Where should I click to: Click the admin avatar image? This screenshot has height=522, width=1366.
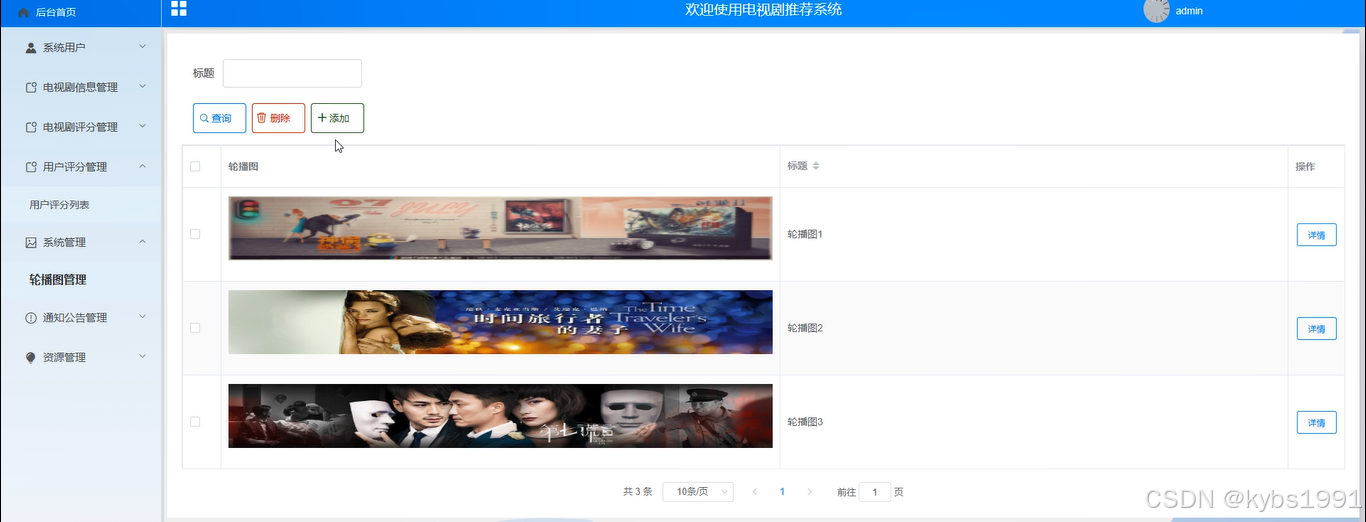click(x=1156, y=11)
